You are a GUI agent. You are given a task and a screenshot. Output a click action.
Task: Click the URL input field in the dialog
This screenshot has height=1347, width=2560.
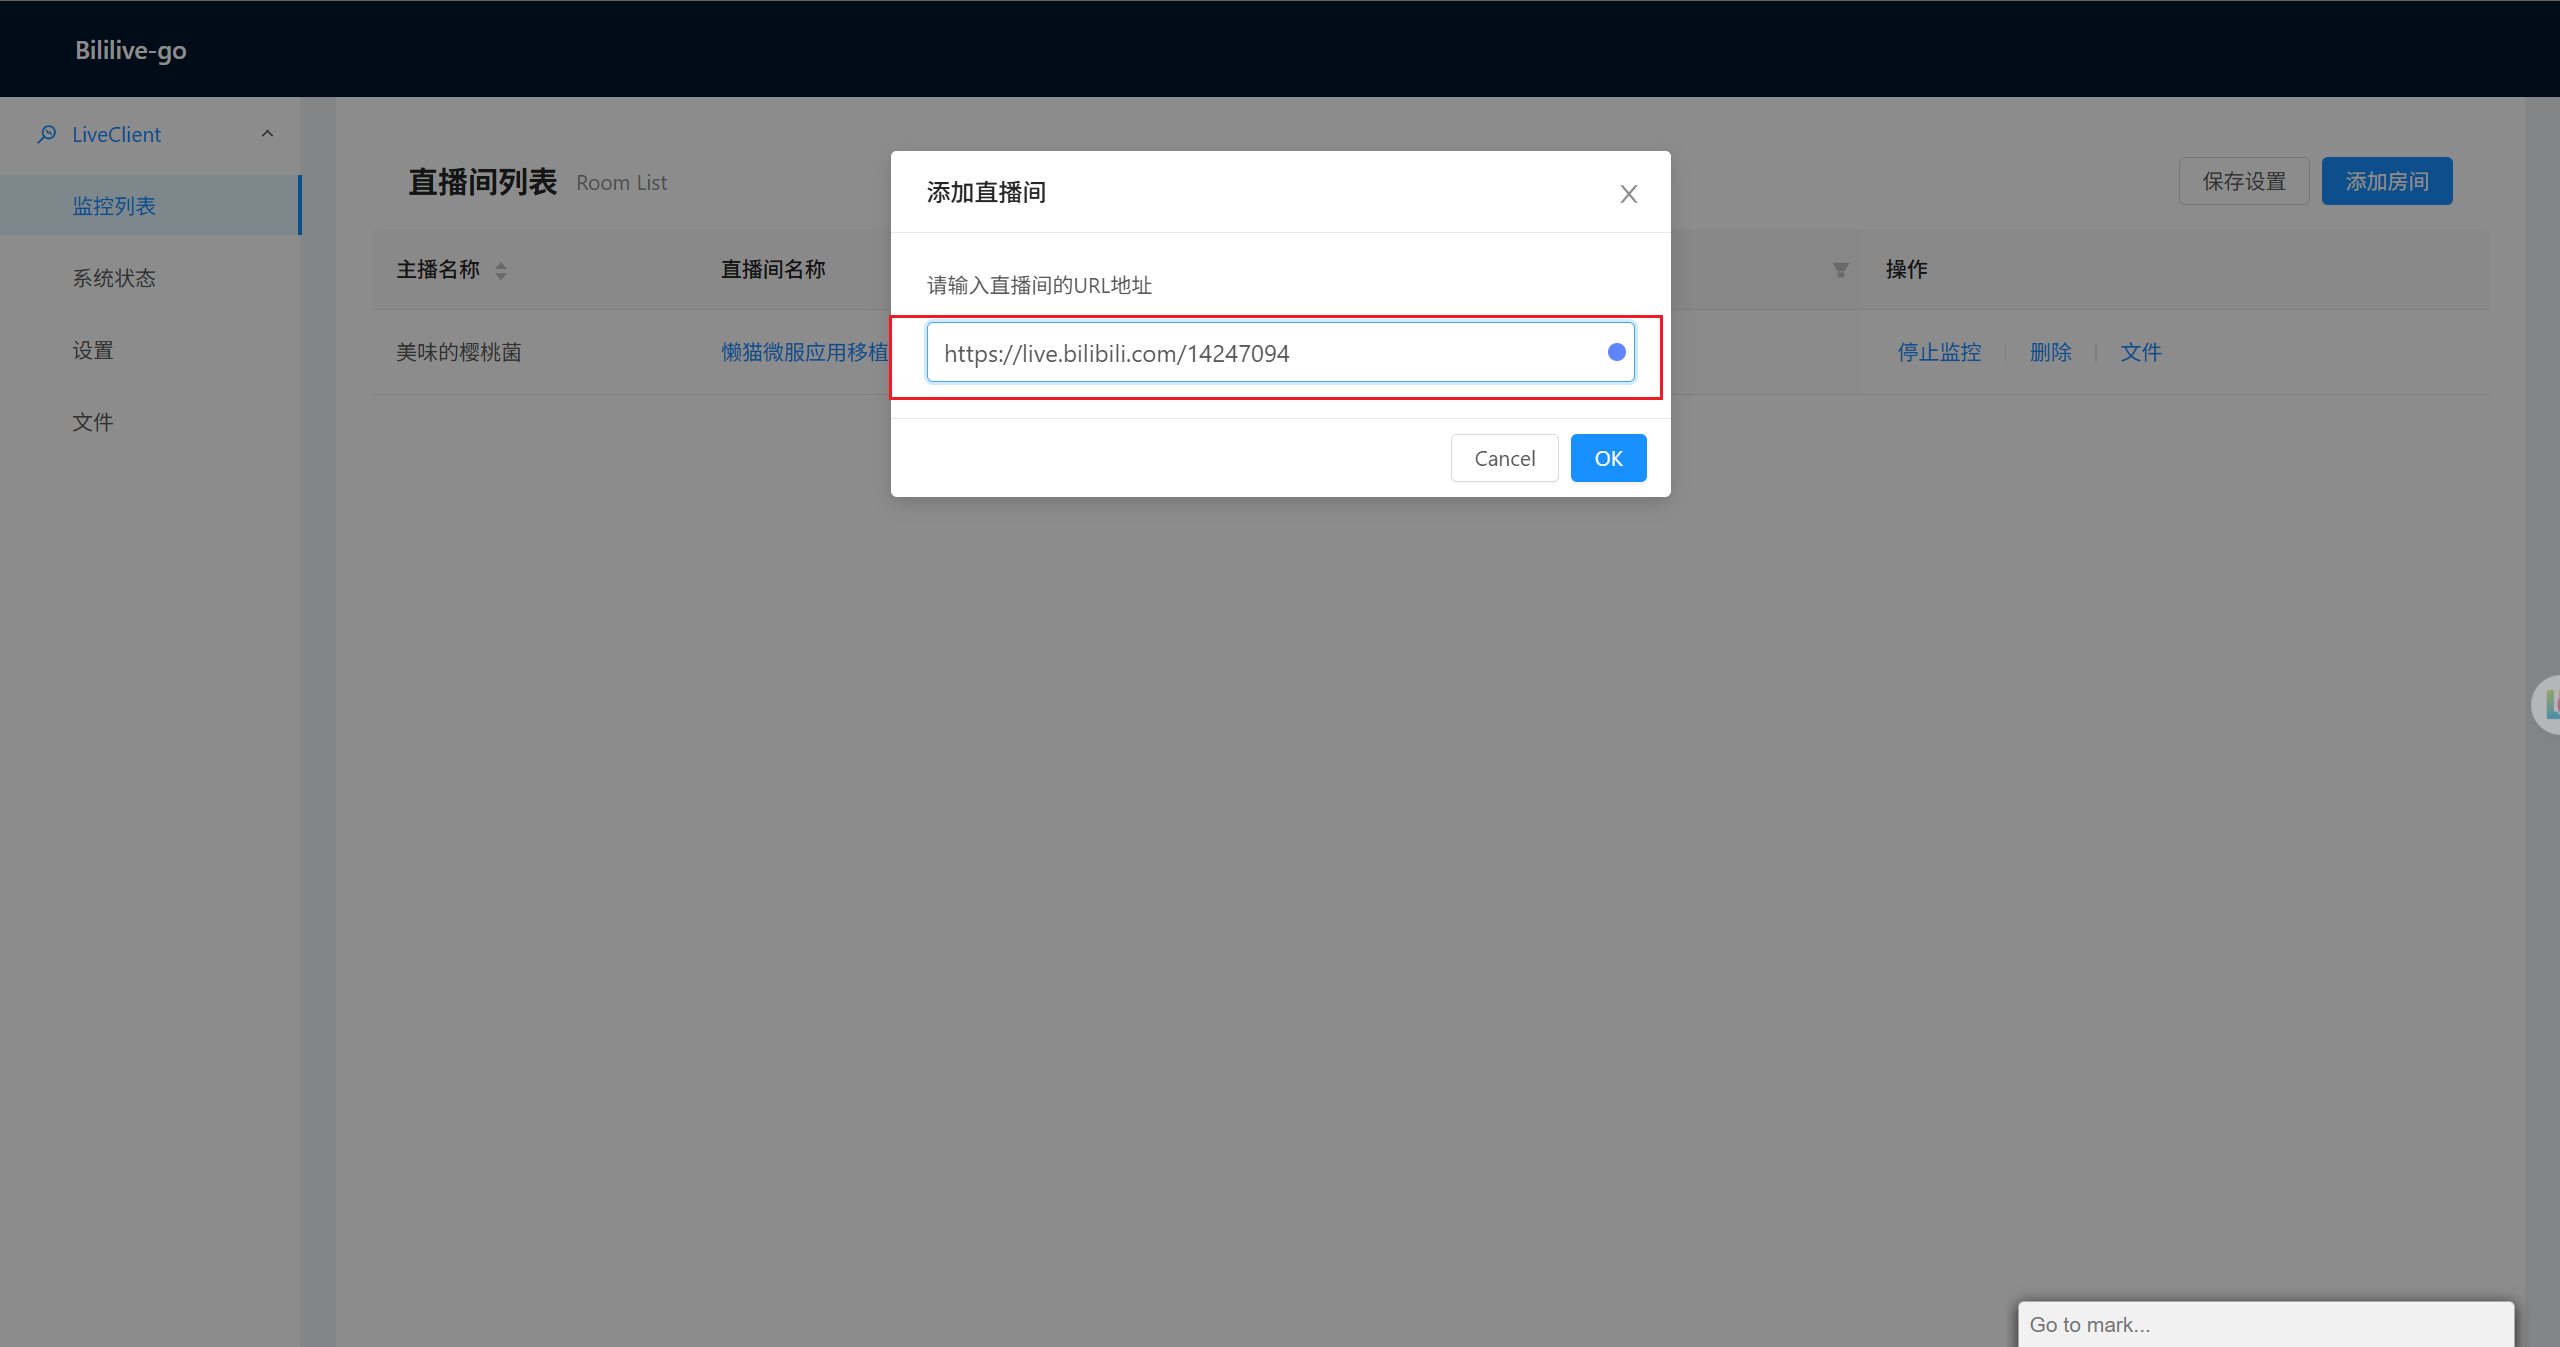coord(1280,352)
